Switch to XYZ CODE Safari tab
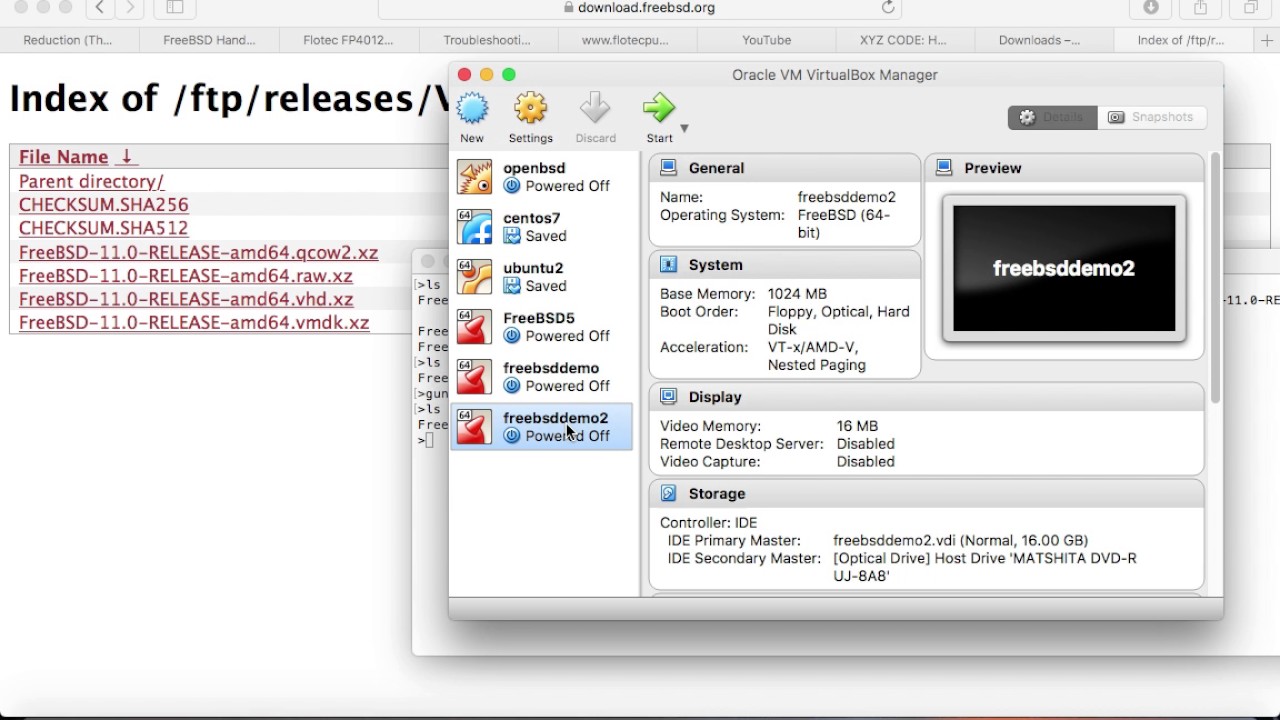1280x720 pixels. point(903,40)
